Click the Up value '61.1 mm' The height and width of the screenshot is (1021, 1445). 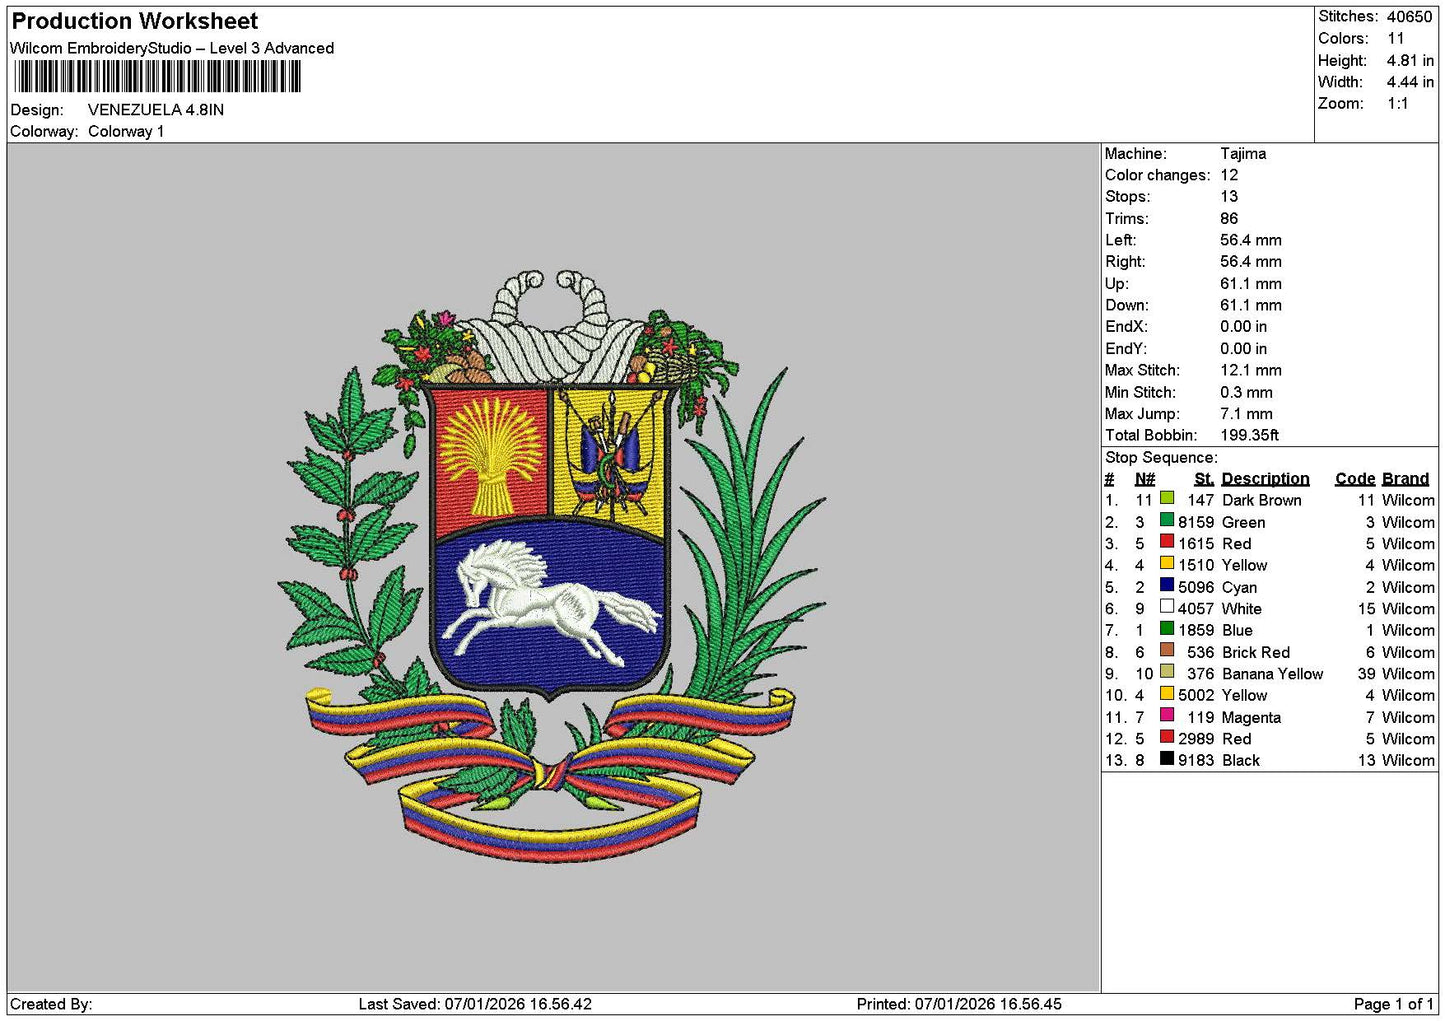pyautogui.click(x=1251, y=284)
